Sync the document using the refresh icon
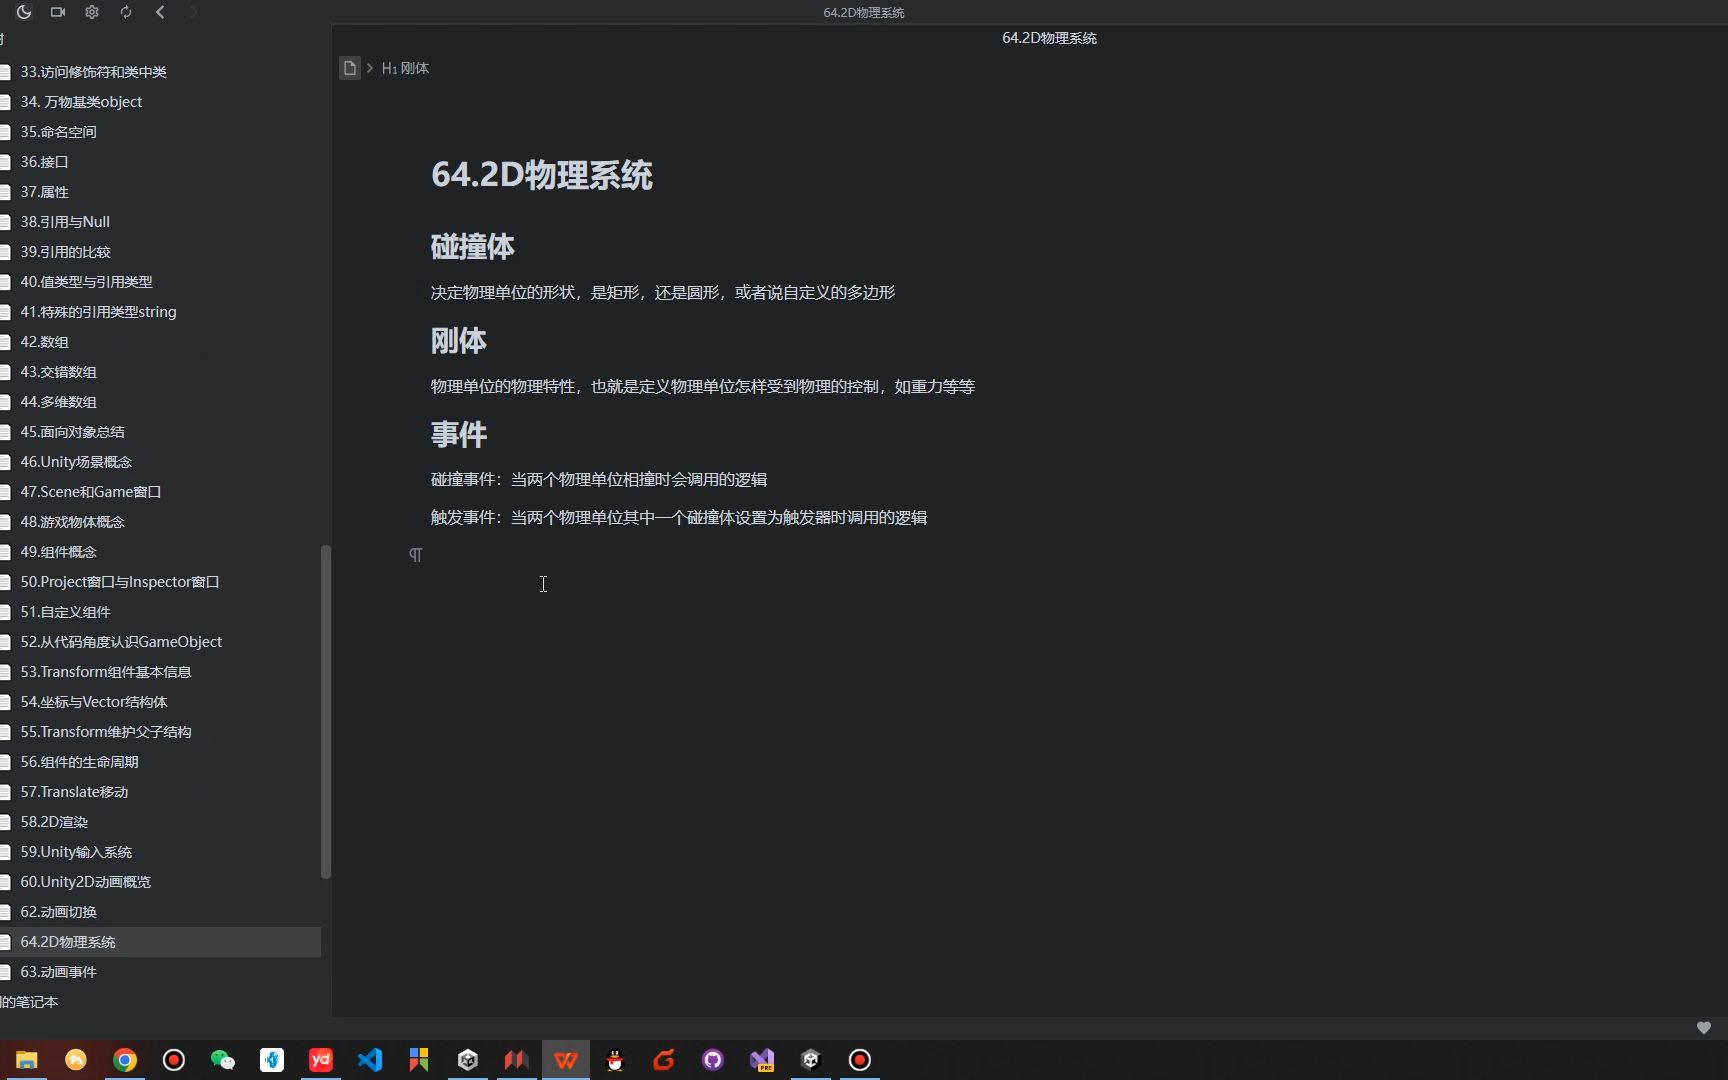Image resolution: width=1728 pixels, height=1080 pixels. (x=126, y=12)
